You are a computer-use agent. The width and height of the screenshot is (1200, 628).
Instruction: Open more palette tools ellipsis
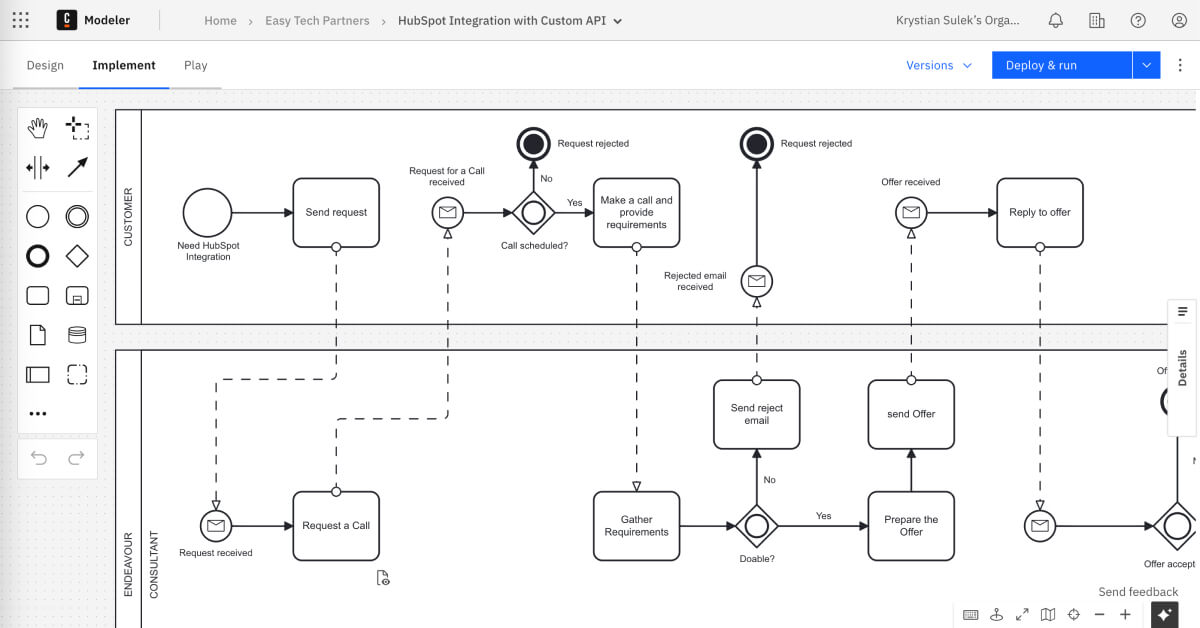point(38,413)
